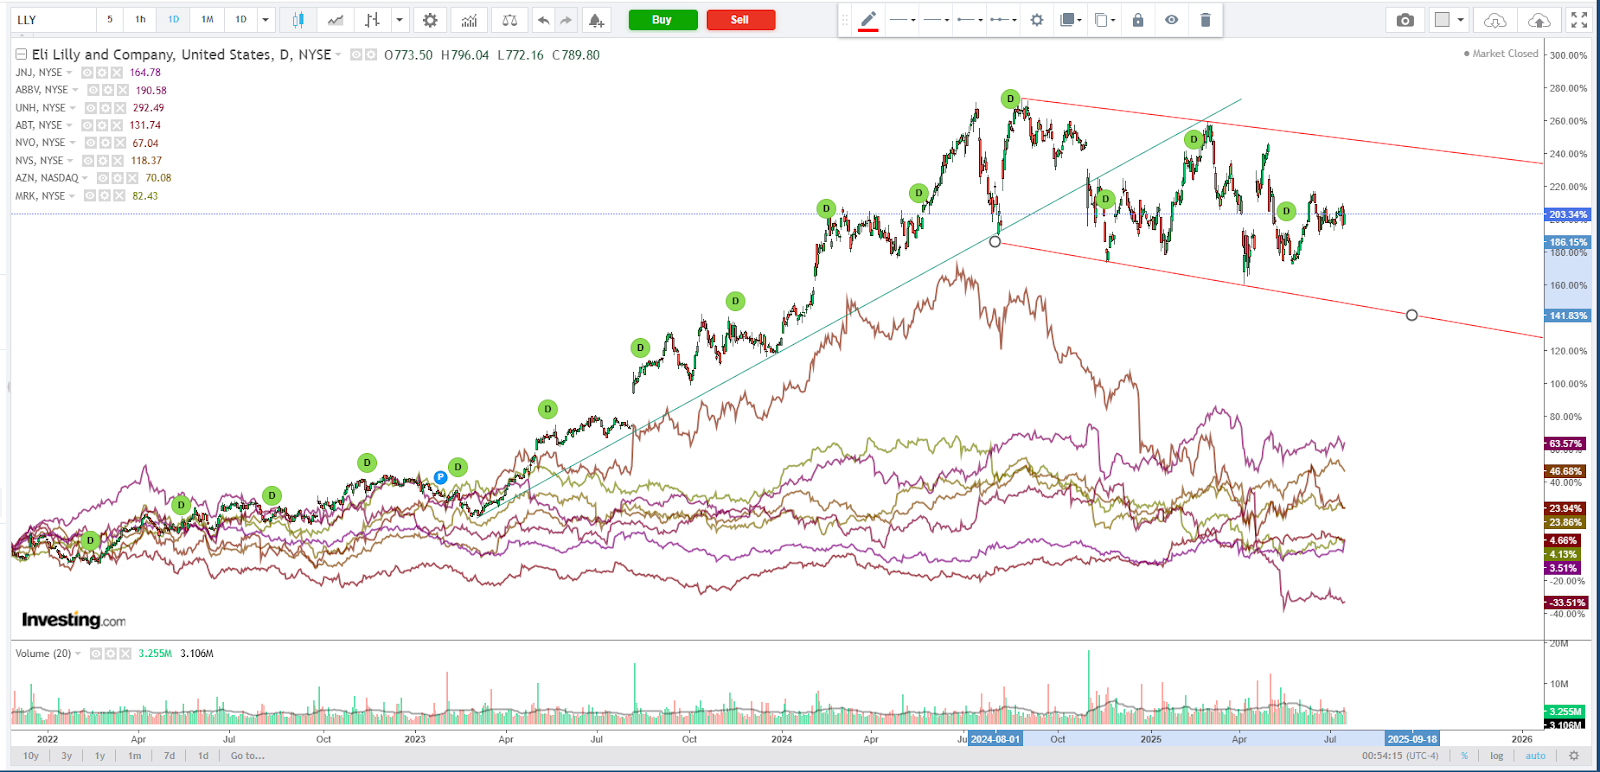The height and width of the screenshot is (772, 1600).
Task: Open the Indicators icon
Action: 469,19
